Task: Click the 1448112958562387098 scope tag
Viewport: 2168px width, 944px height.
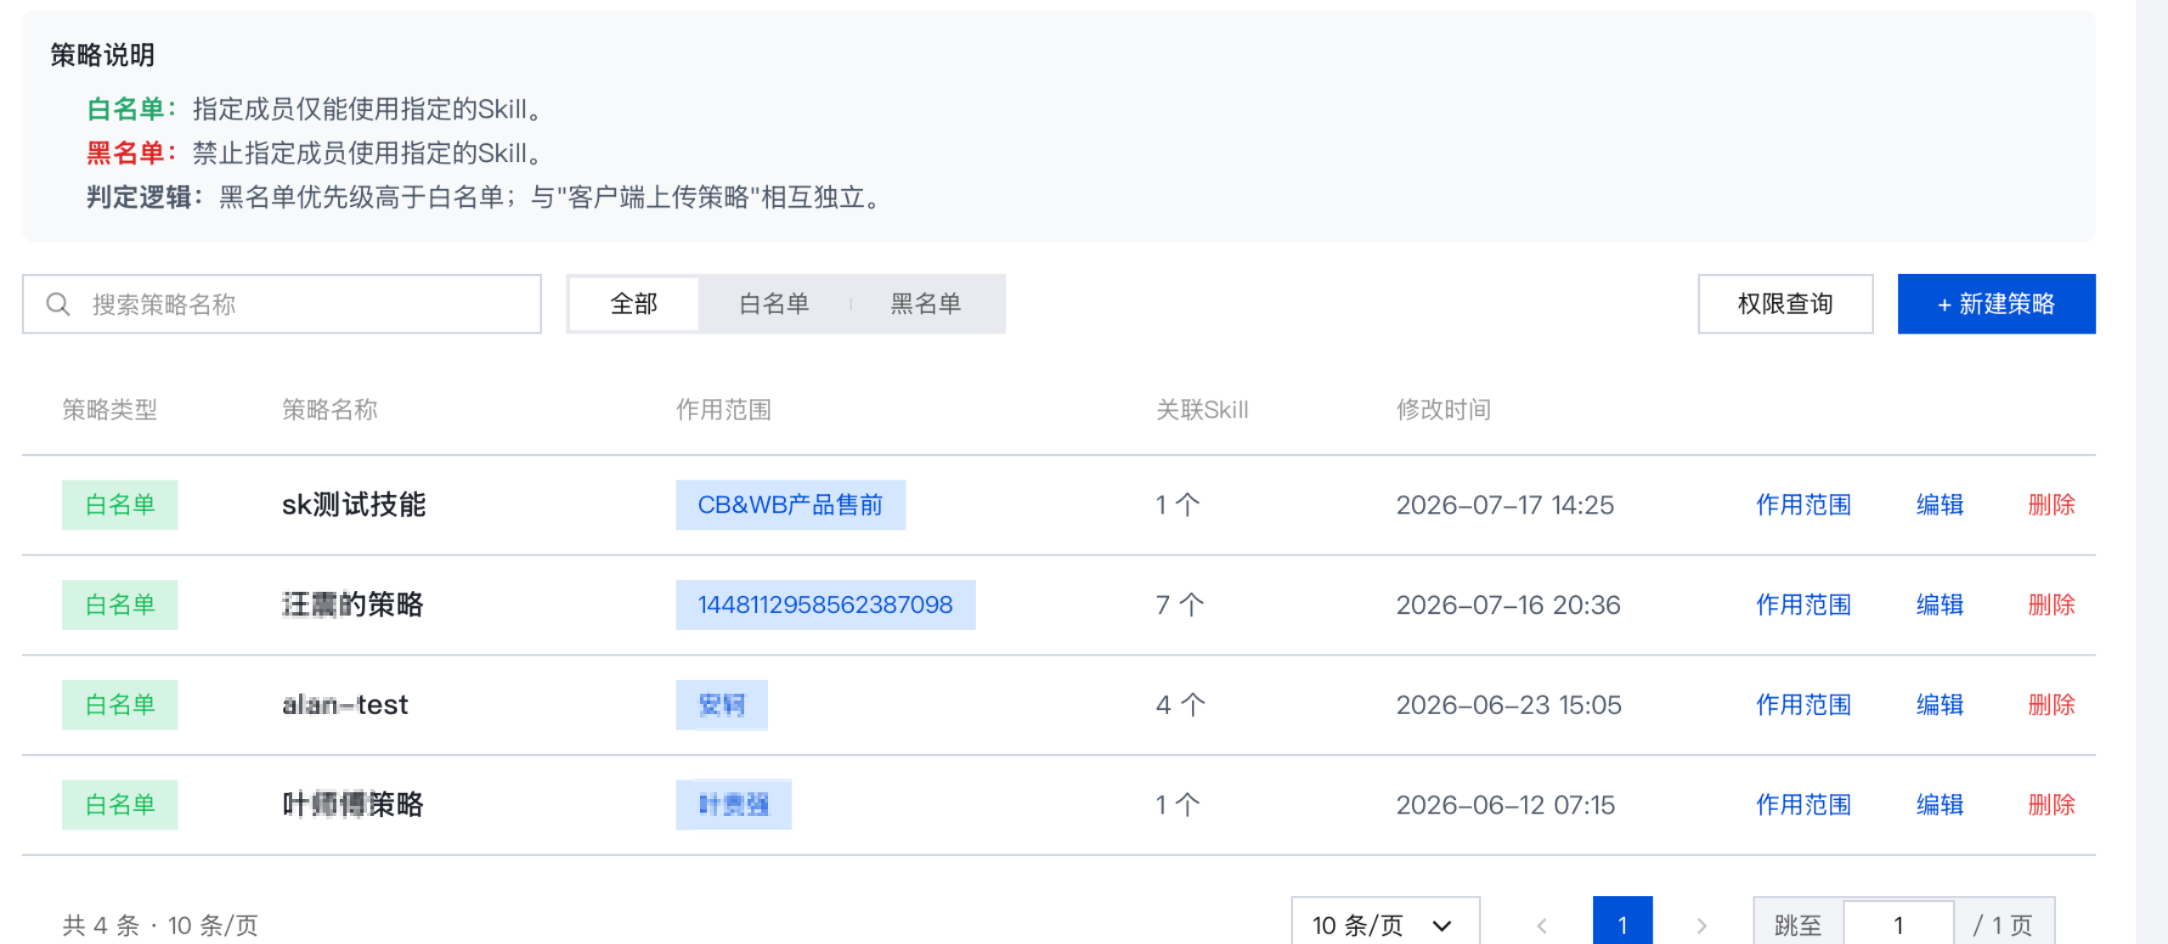Action: (x=825, y=605)
